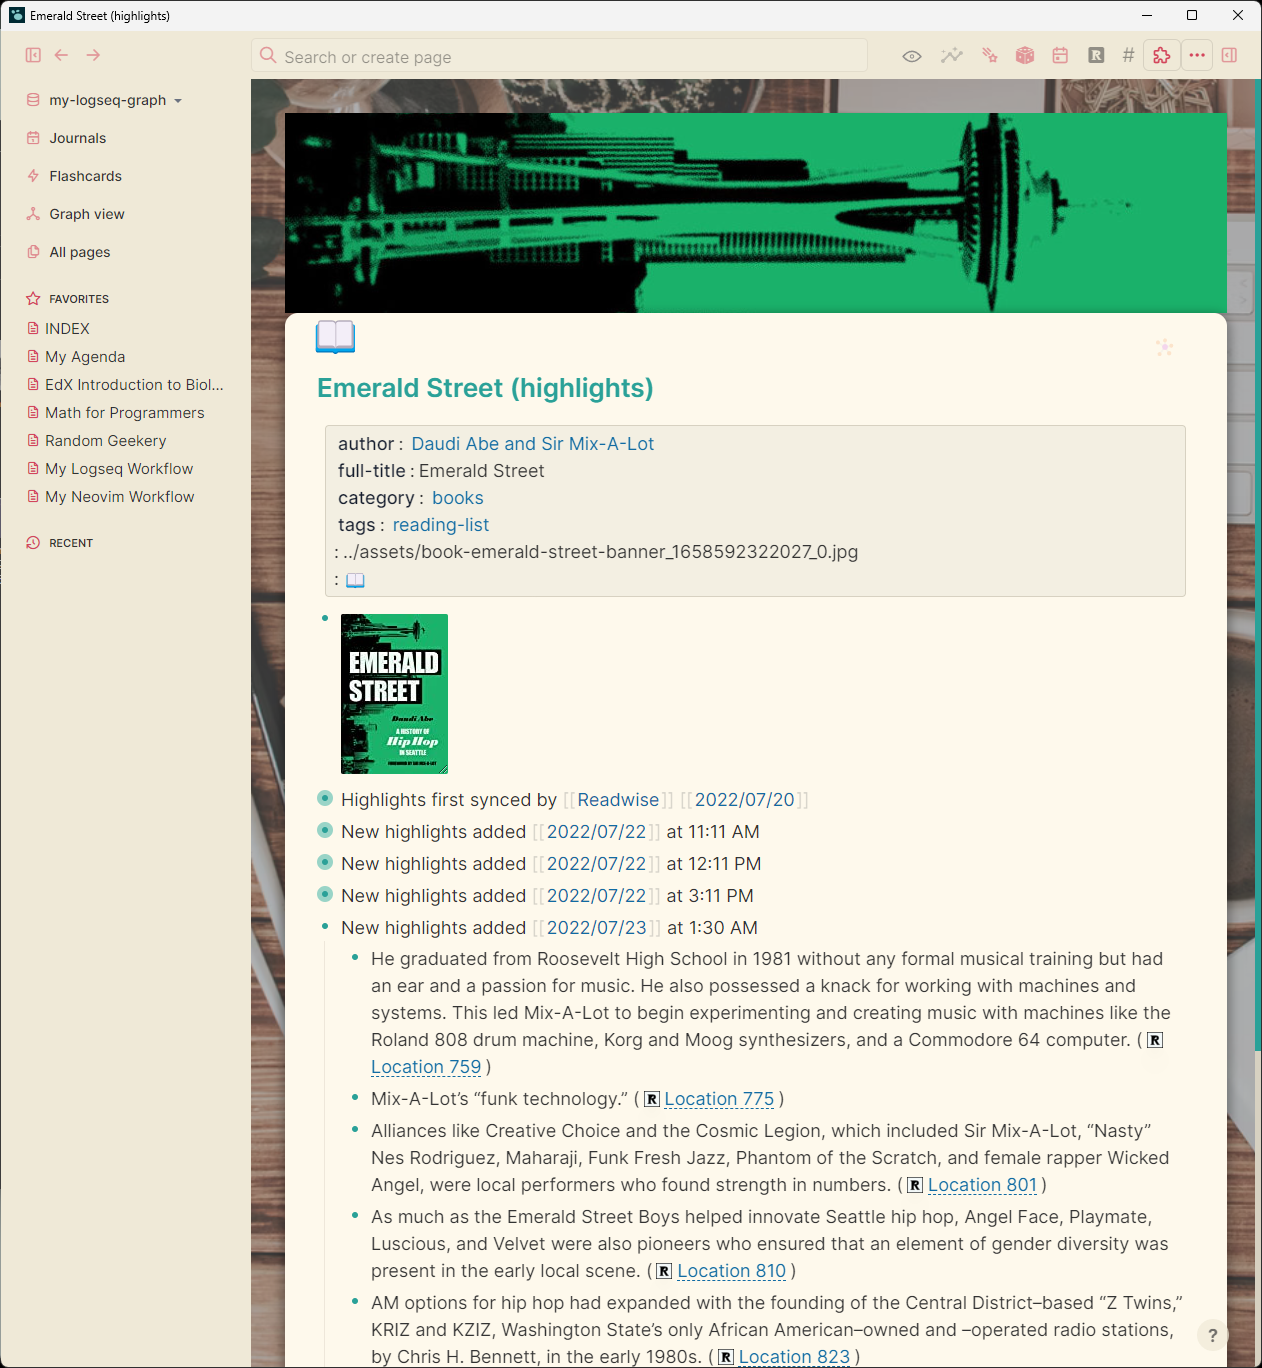The height and width of the screenshot is (1368, 1262).
Task: Click the hash tag toolbar icon
Action: click(x=1128, y=56)
